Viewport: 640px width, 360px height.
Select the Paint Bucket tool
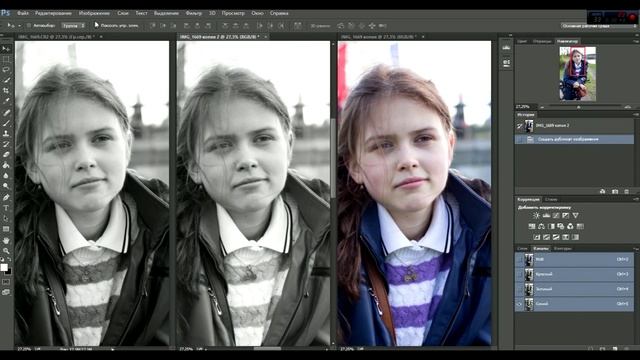click(6, 165)
